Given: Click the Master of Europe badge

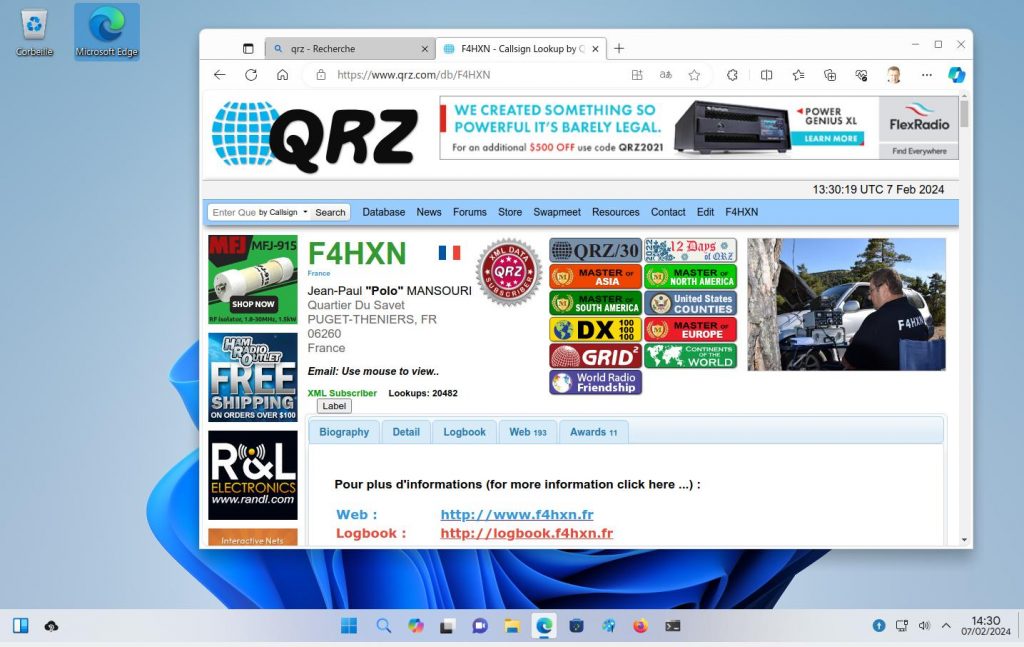Looking at the screenshot, I should (x=690, y=330).
